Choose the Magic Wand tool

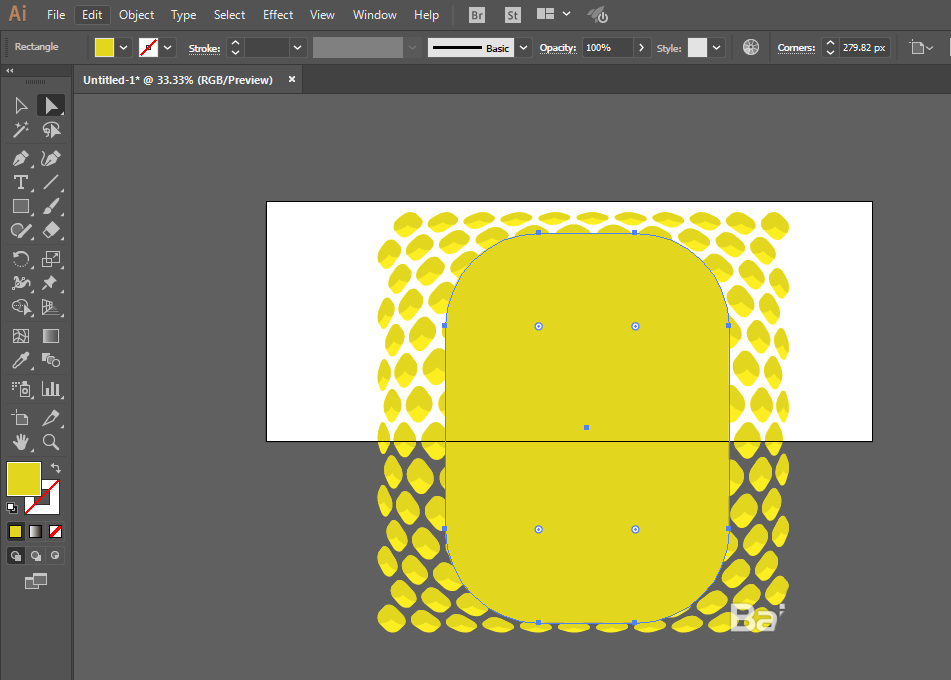21,129
